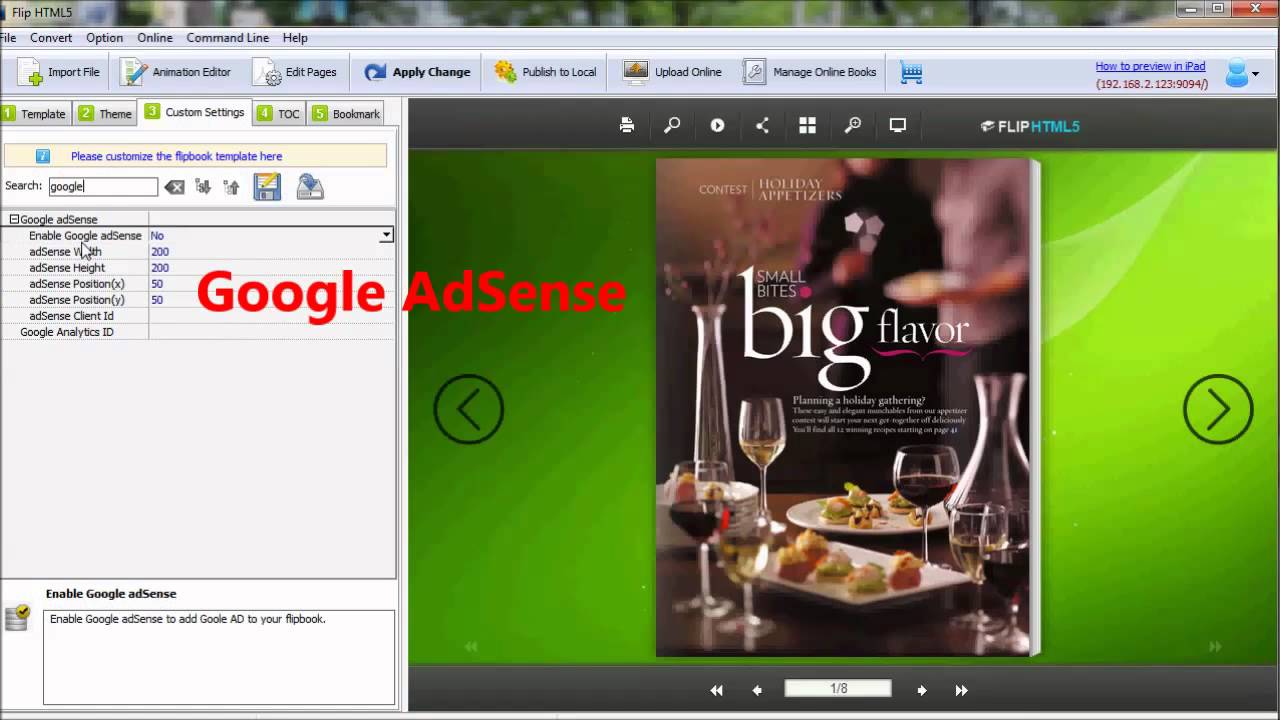Click the search field containing 'google'

[103, 186]
